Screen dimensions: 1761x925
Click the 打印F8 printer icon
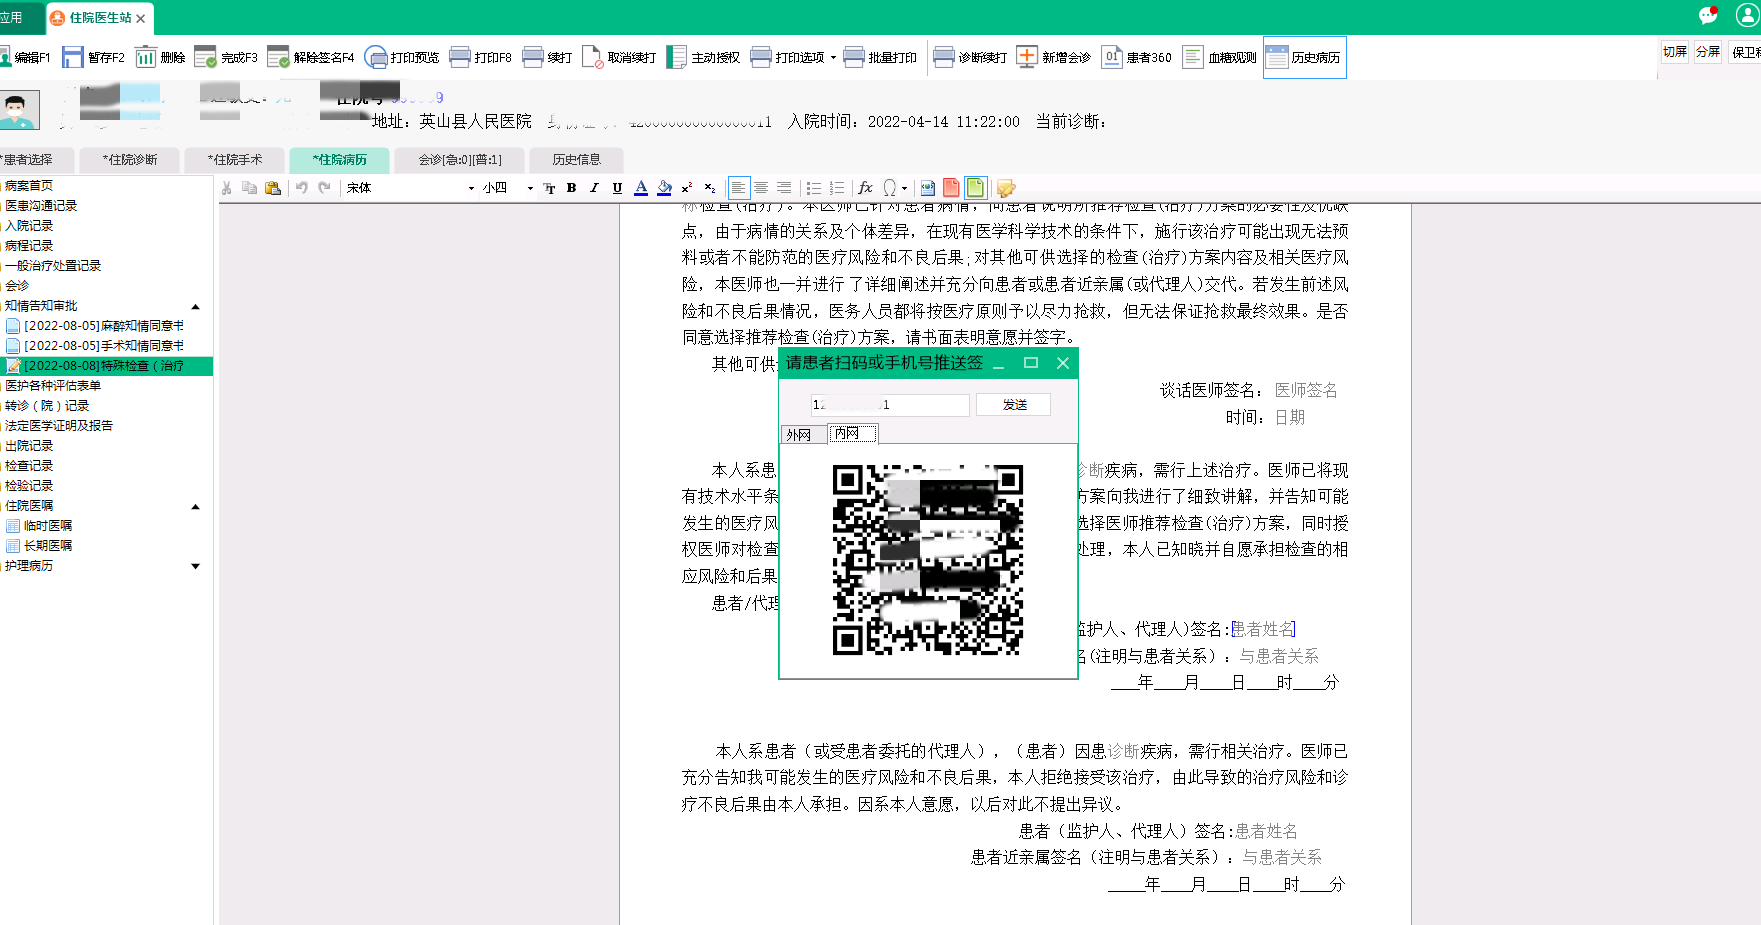(460, 57)
